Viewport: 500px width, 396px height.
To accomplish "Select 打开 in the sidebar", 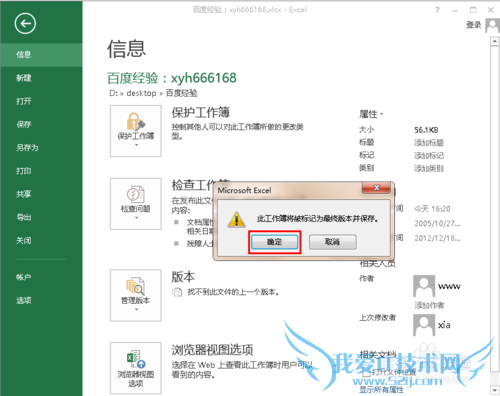I will 41,101.
